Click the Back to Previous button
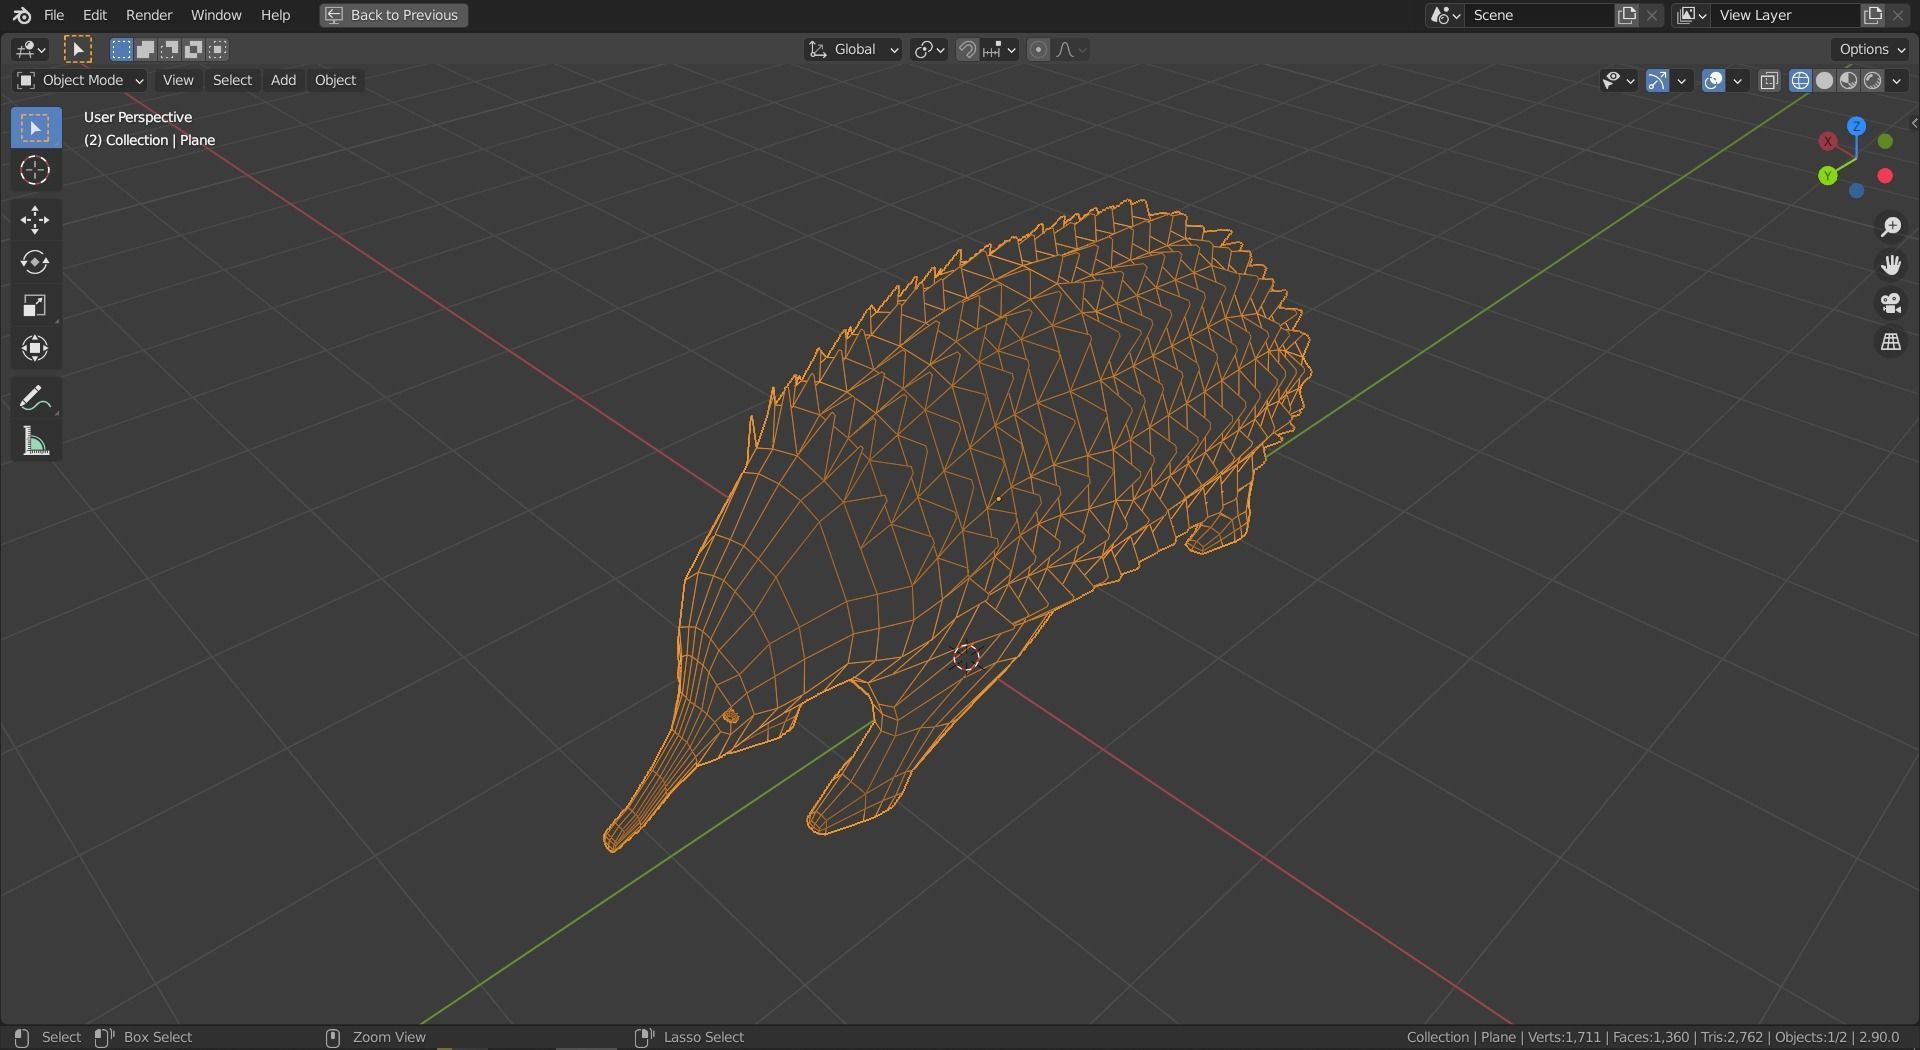 (x=394, y=15)
